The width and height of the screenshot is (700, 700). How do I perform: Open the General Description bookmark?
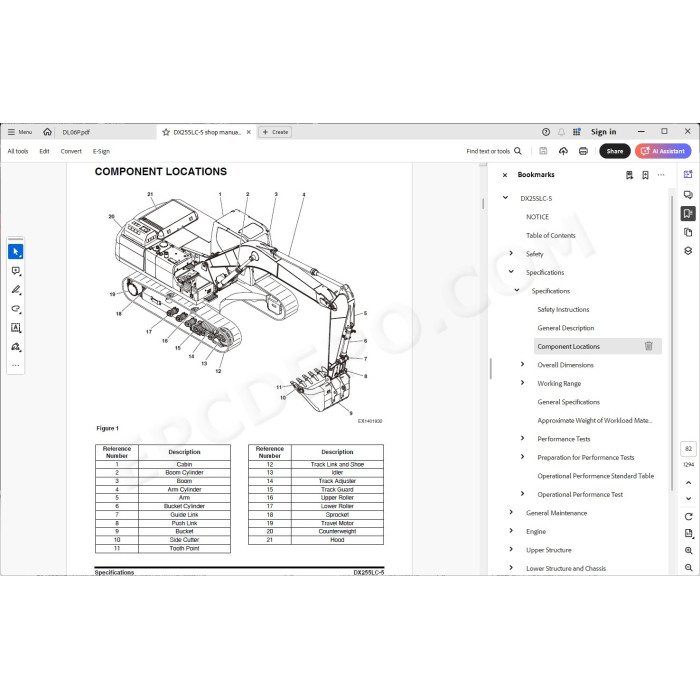(566, 328)
